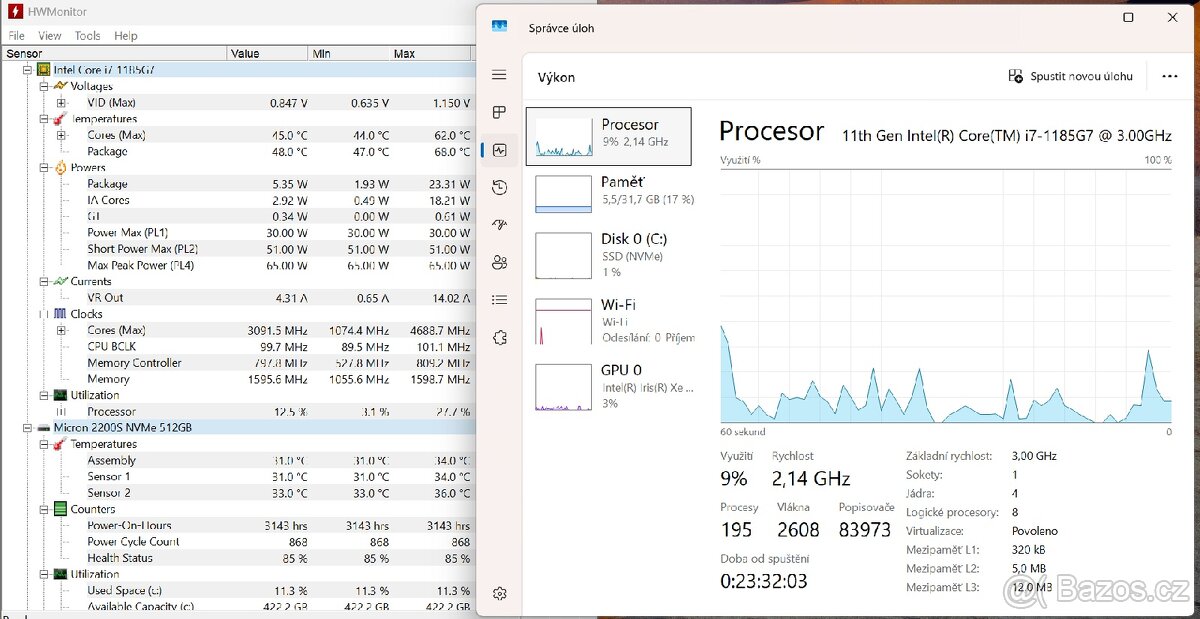This screenshot has height=619, width=1200.
Task: Open the App history view icon
Action: (500, 187)
